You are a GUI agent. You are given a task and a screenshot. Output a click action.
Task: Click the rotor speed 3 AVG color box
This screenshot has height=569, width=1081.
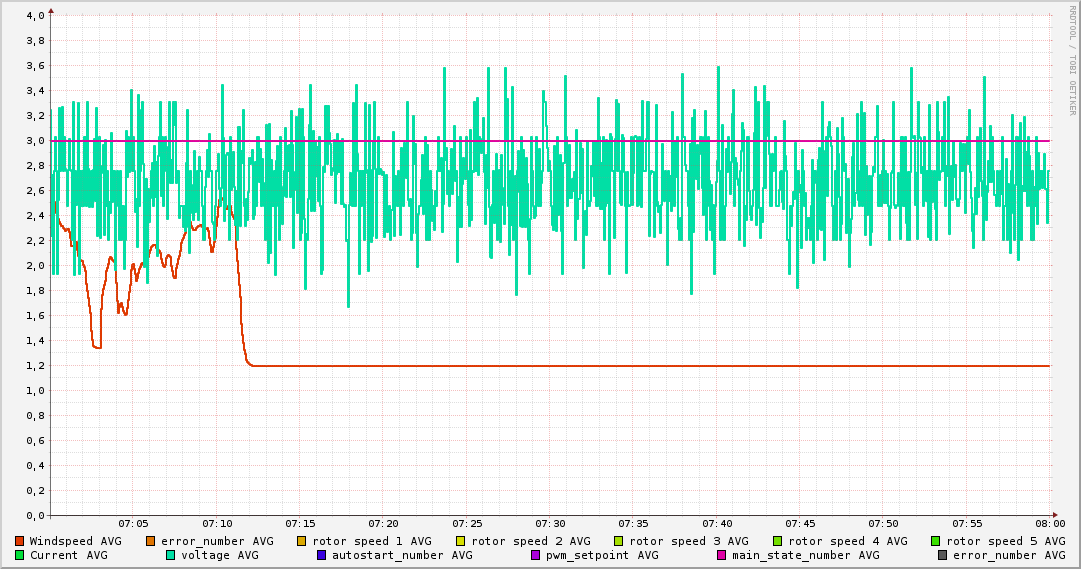619,541
